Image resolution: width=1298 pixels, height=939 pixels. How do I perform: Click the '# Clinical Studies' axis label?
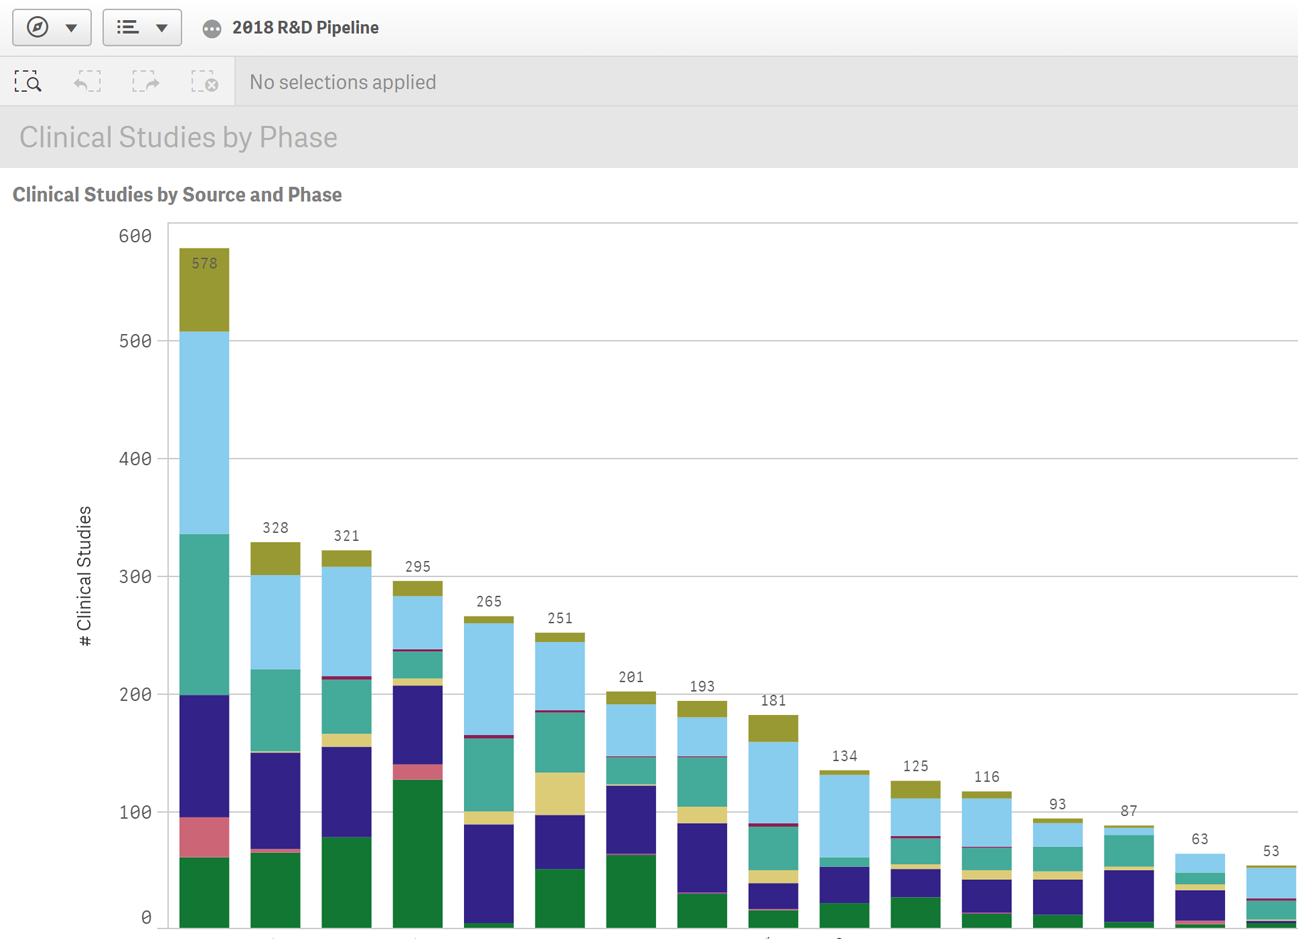coord(85,576)
